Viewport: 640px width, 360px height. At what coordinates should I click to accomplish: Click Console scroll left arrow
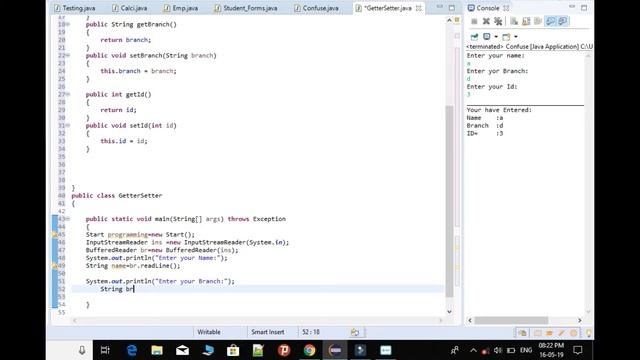(x=470, y=320)
